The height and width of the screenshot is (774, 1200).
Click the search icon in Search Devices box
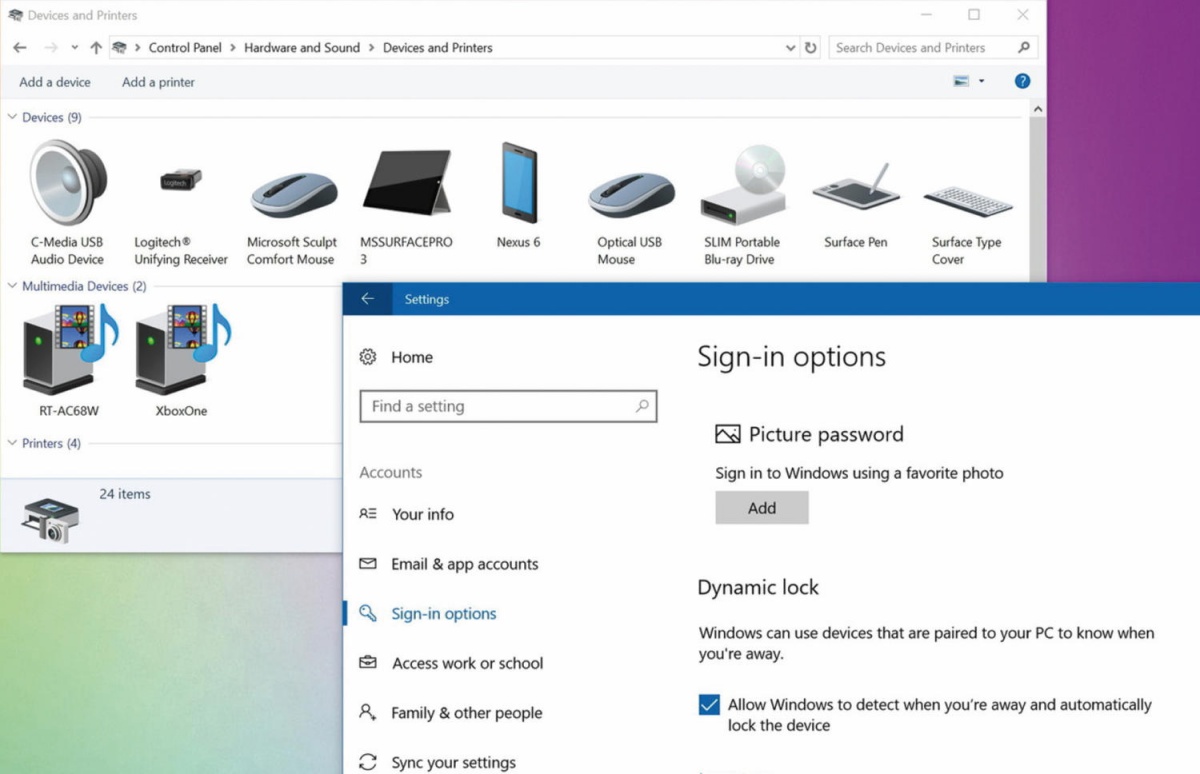pyautogui.click(x=1024, y=47)
